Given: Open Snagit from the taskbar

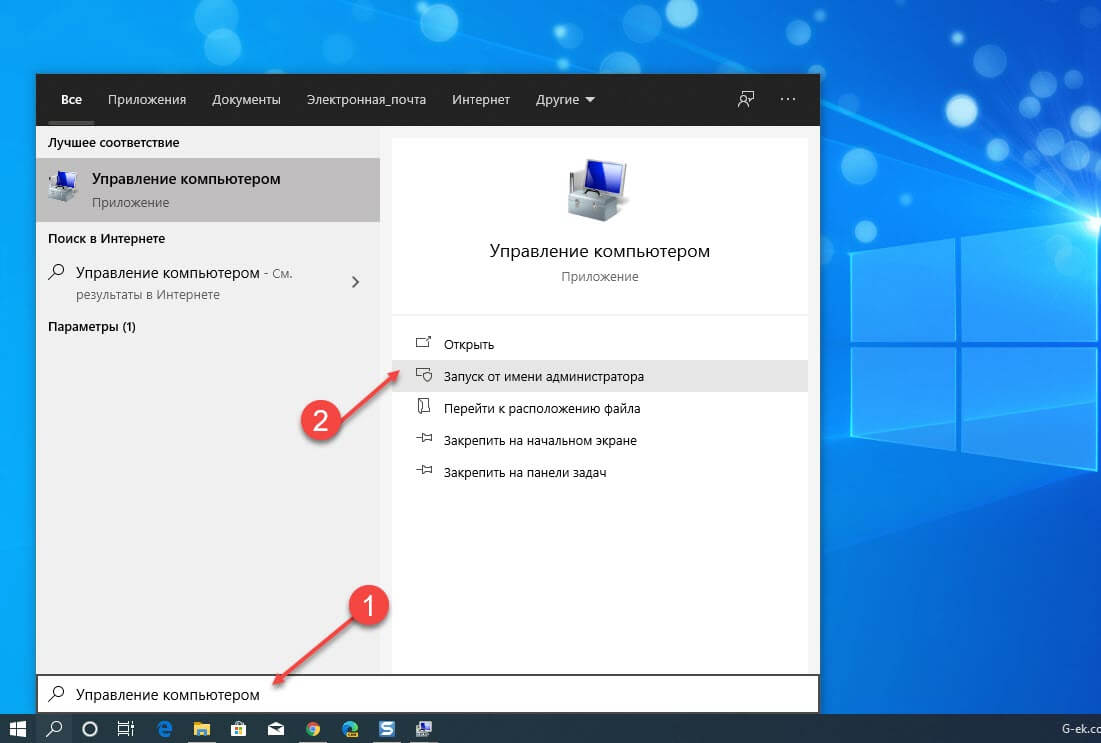Looking at the screenshot, I should click(x=387, y=729).
